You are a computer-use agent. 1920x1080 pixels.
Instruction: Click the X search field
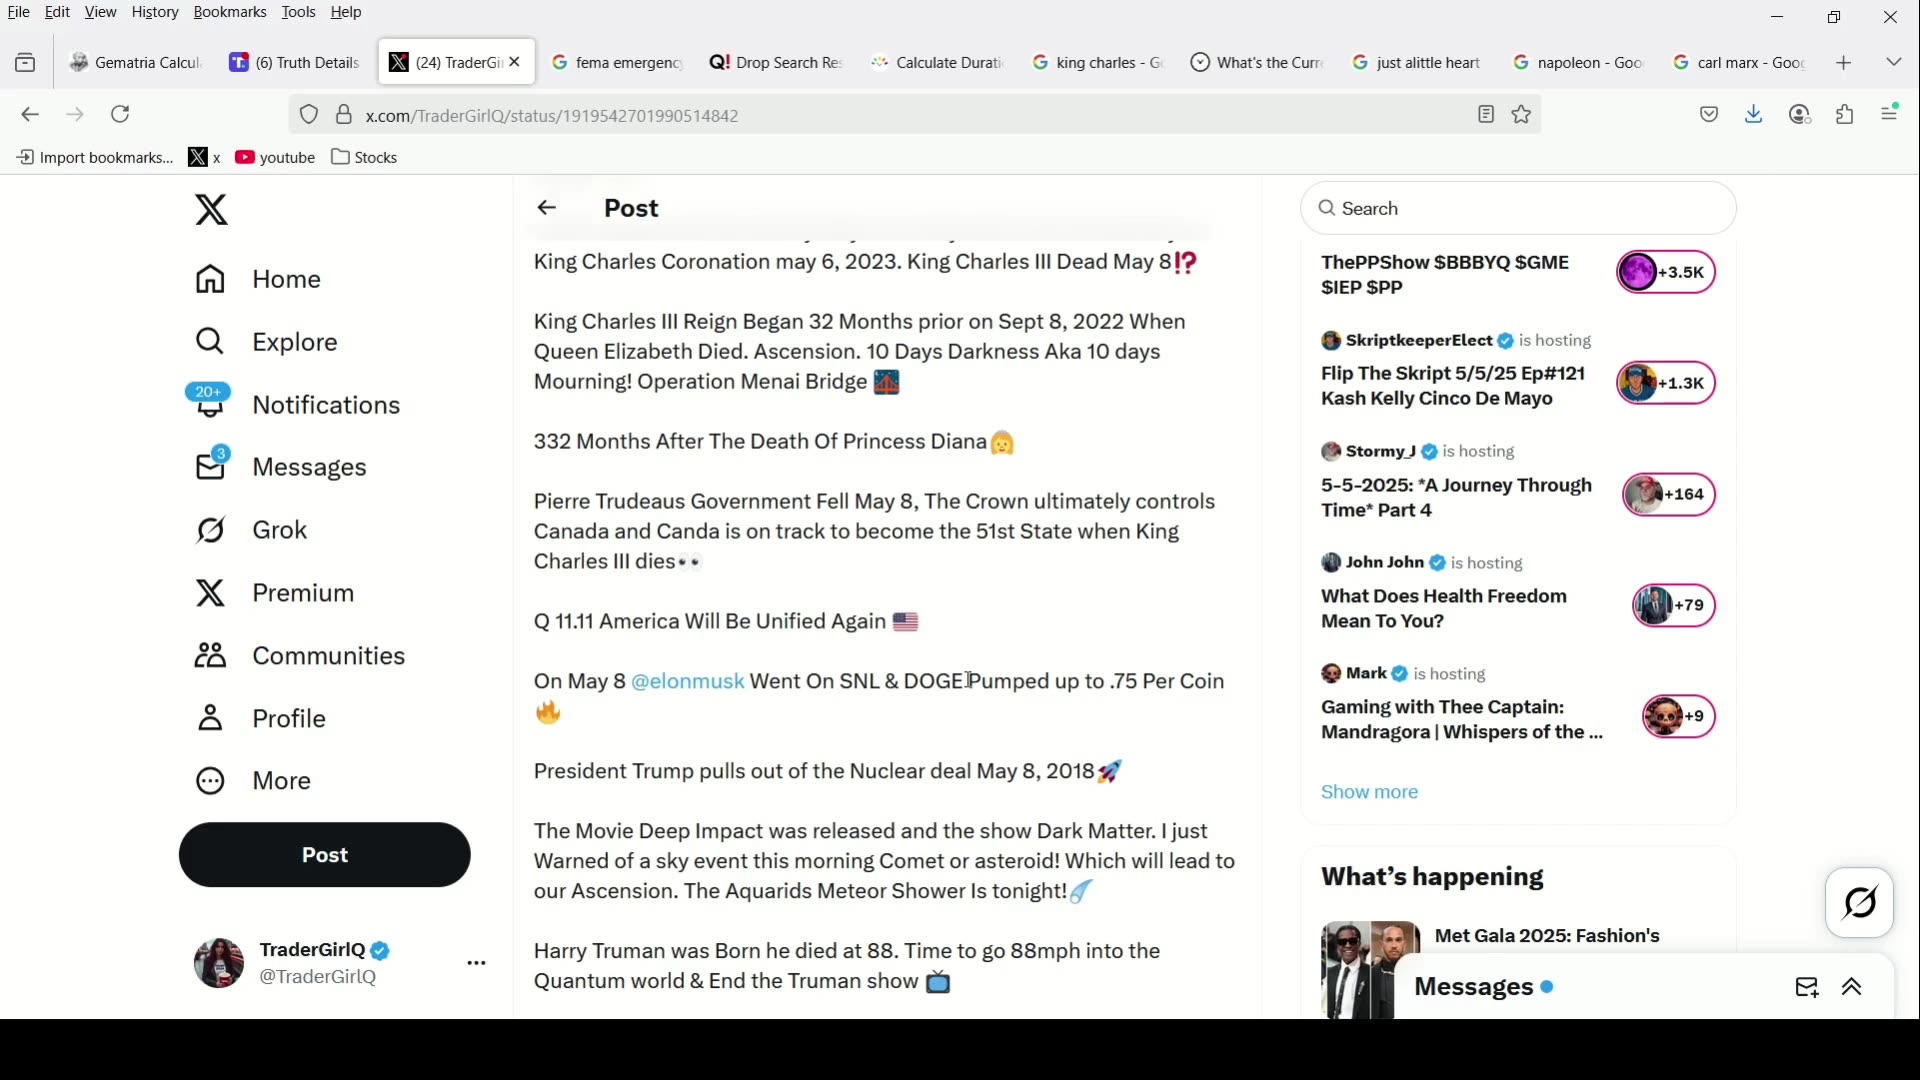click(x=1520, y=209)
